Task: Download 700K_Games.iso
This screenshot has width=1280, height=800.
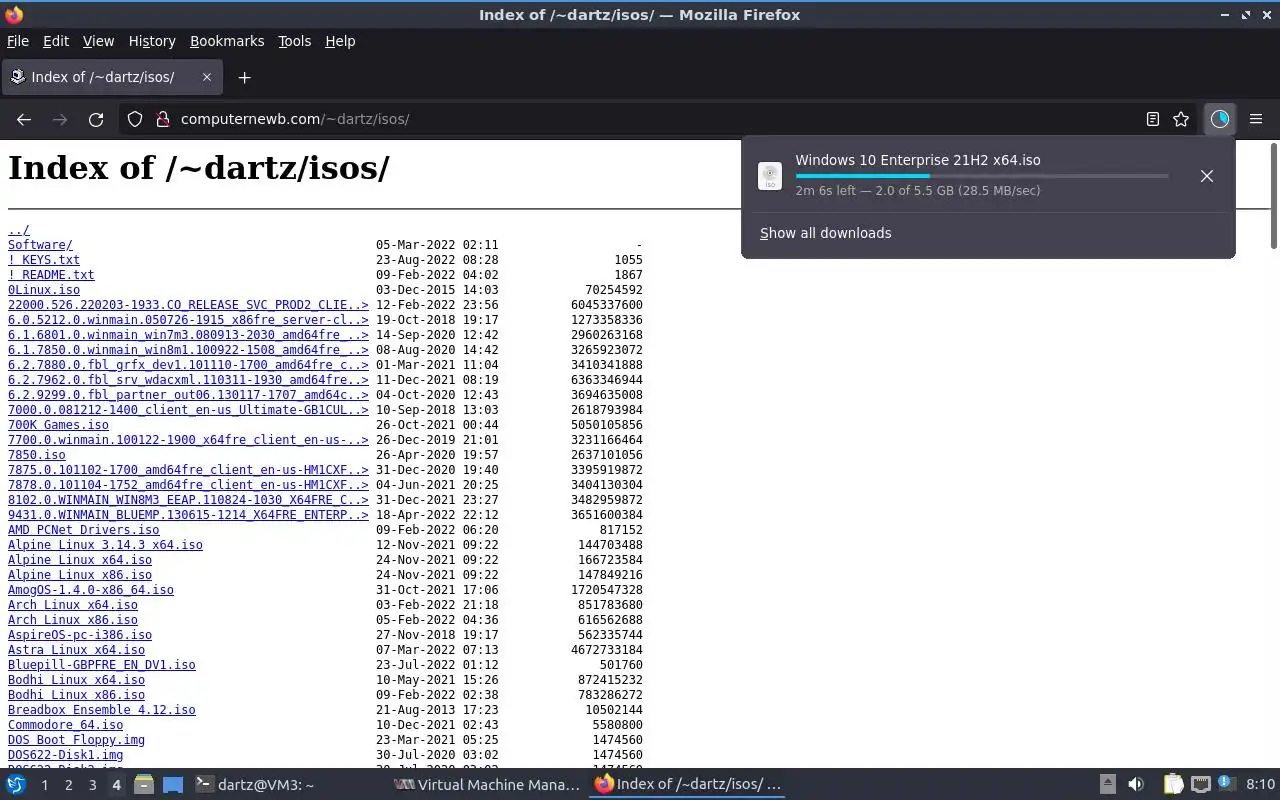Action: 58,425
